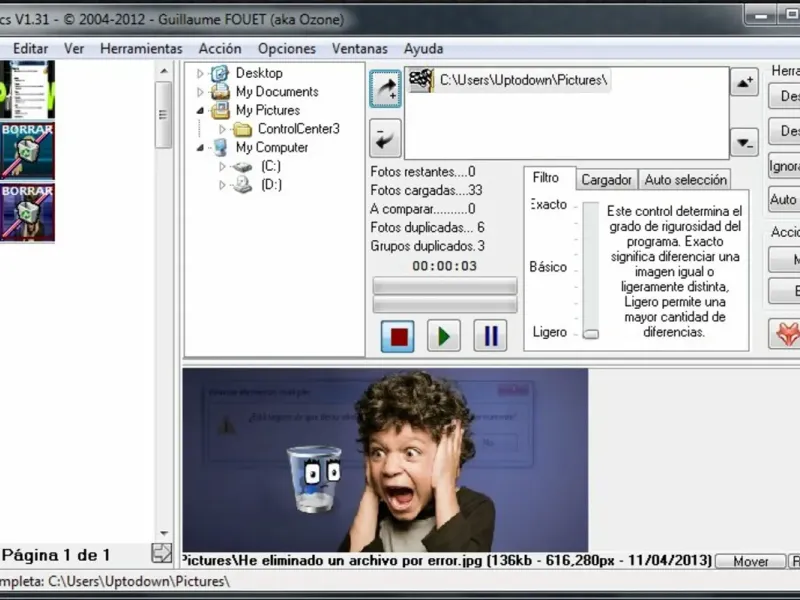Screen dimensions: 800x600
Task: Open the Herramientas menu
Action: (141, 49)
